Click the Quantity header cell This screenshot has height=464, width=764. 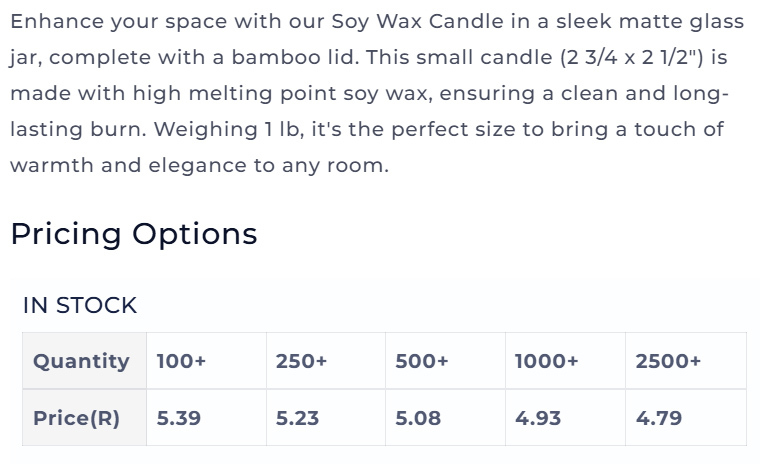pos(84,361)
